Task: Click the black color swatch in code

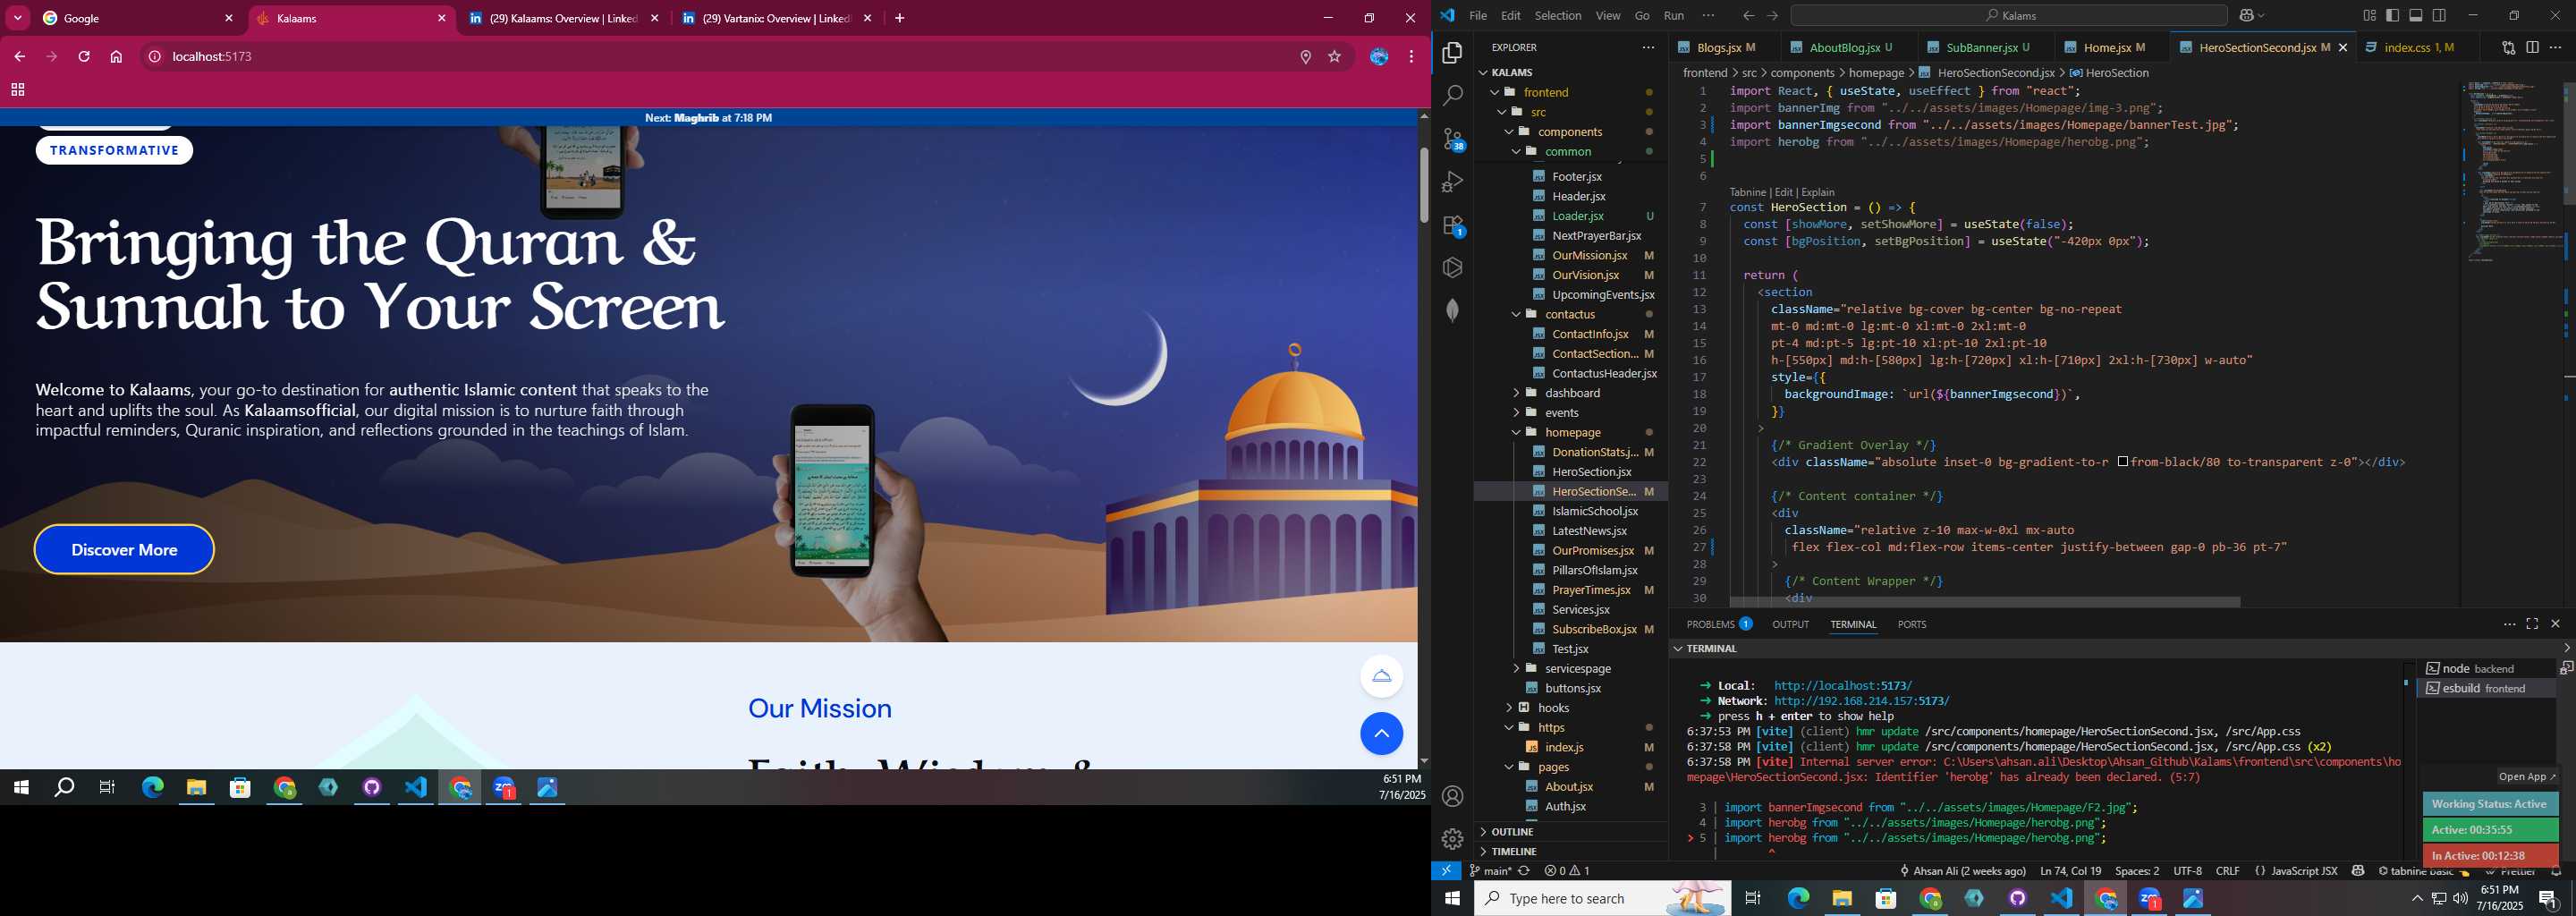Action: pyautogui.click(x=2123, y=462)
